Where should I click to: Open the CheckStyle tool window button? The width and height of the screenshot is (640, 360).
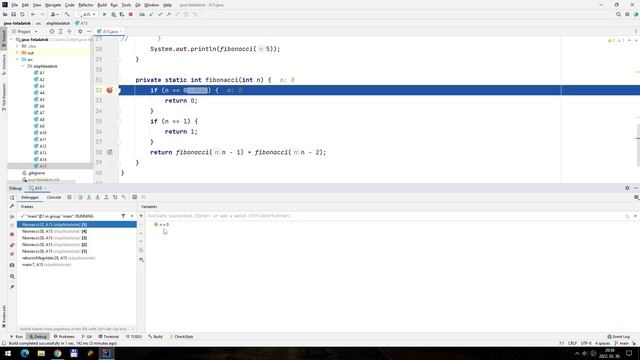[181, 337]
